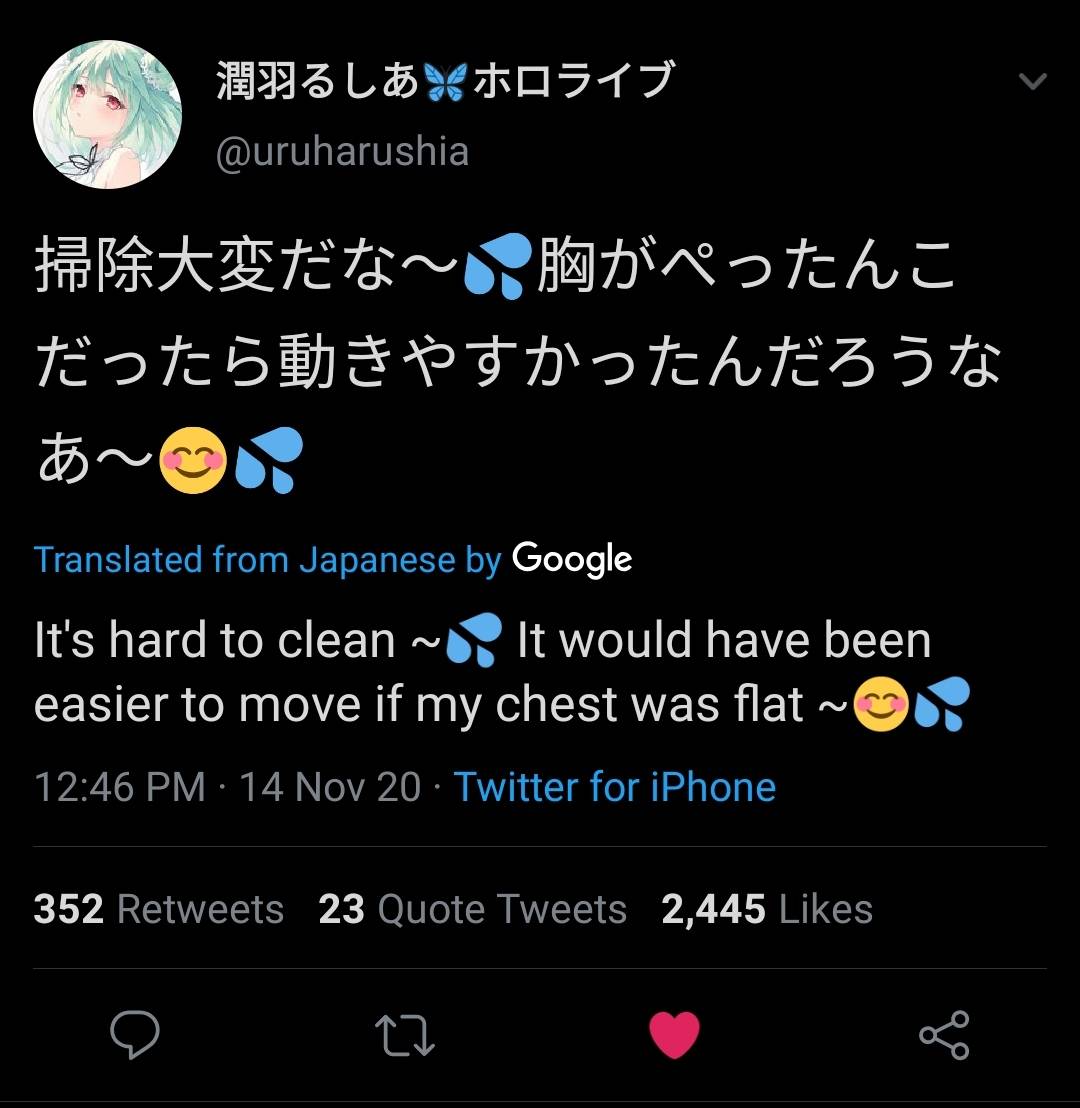Open the down-arrow menu beside the username
Screen dimensions: 1080x1108
1031,82
